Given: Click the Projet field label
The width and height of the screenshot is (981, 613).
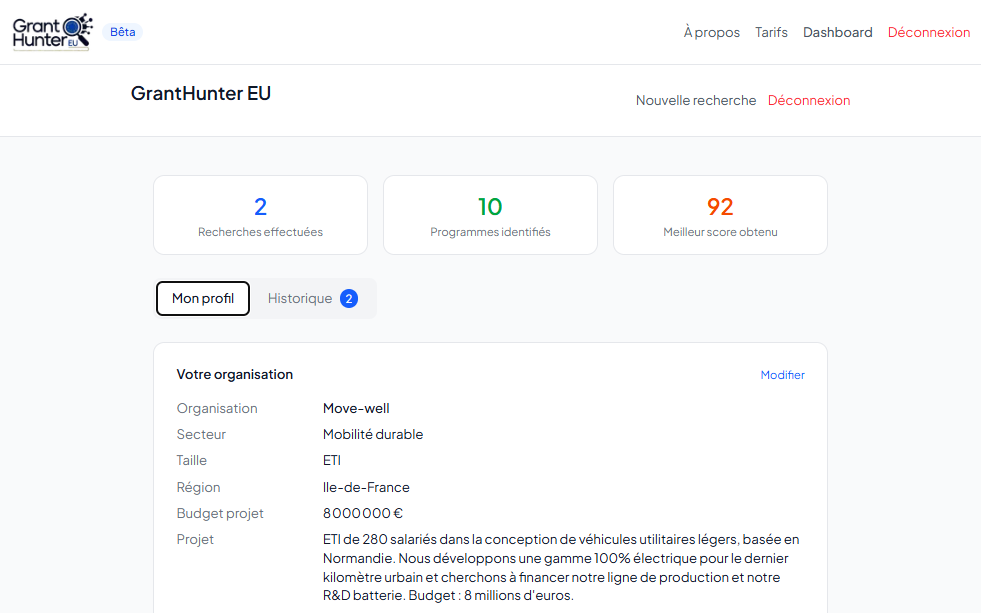Looking at the screenshot, I should [195, 540].
